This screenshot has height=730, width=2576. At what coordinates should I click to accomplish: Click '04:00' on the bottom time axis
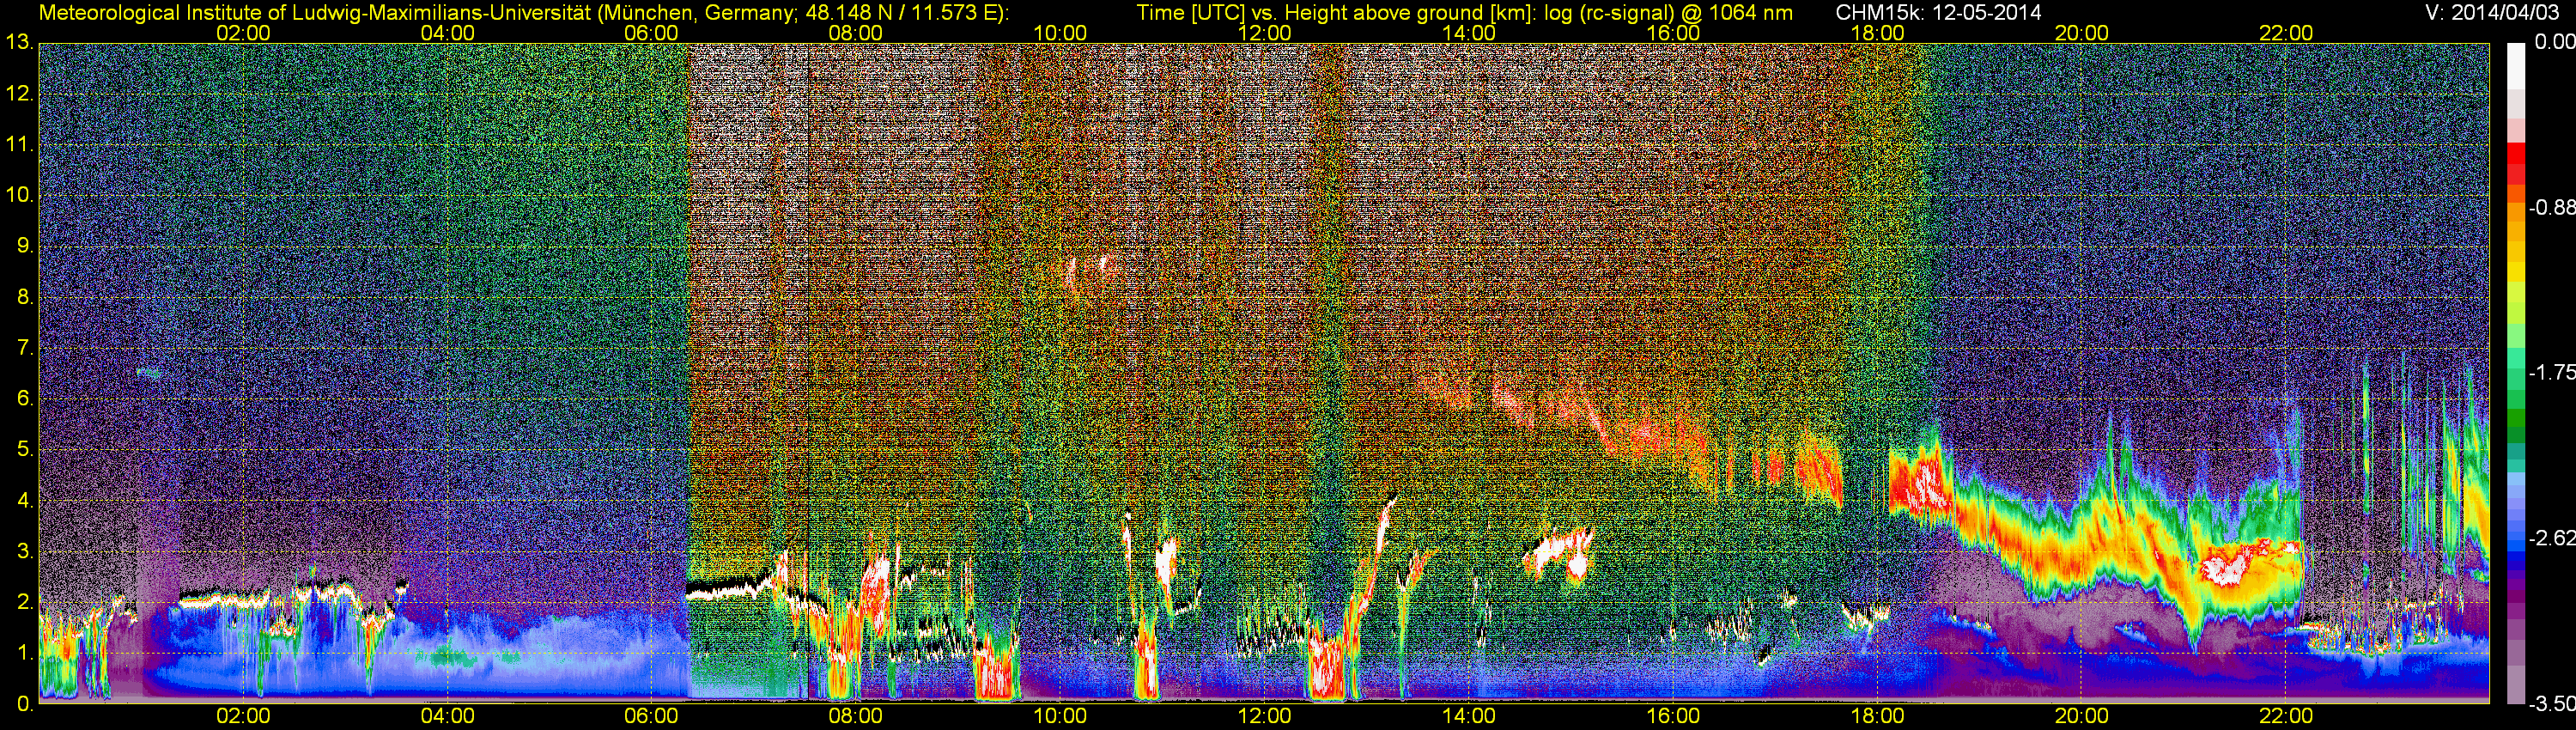(x=447, y=716)
